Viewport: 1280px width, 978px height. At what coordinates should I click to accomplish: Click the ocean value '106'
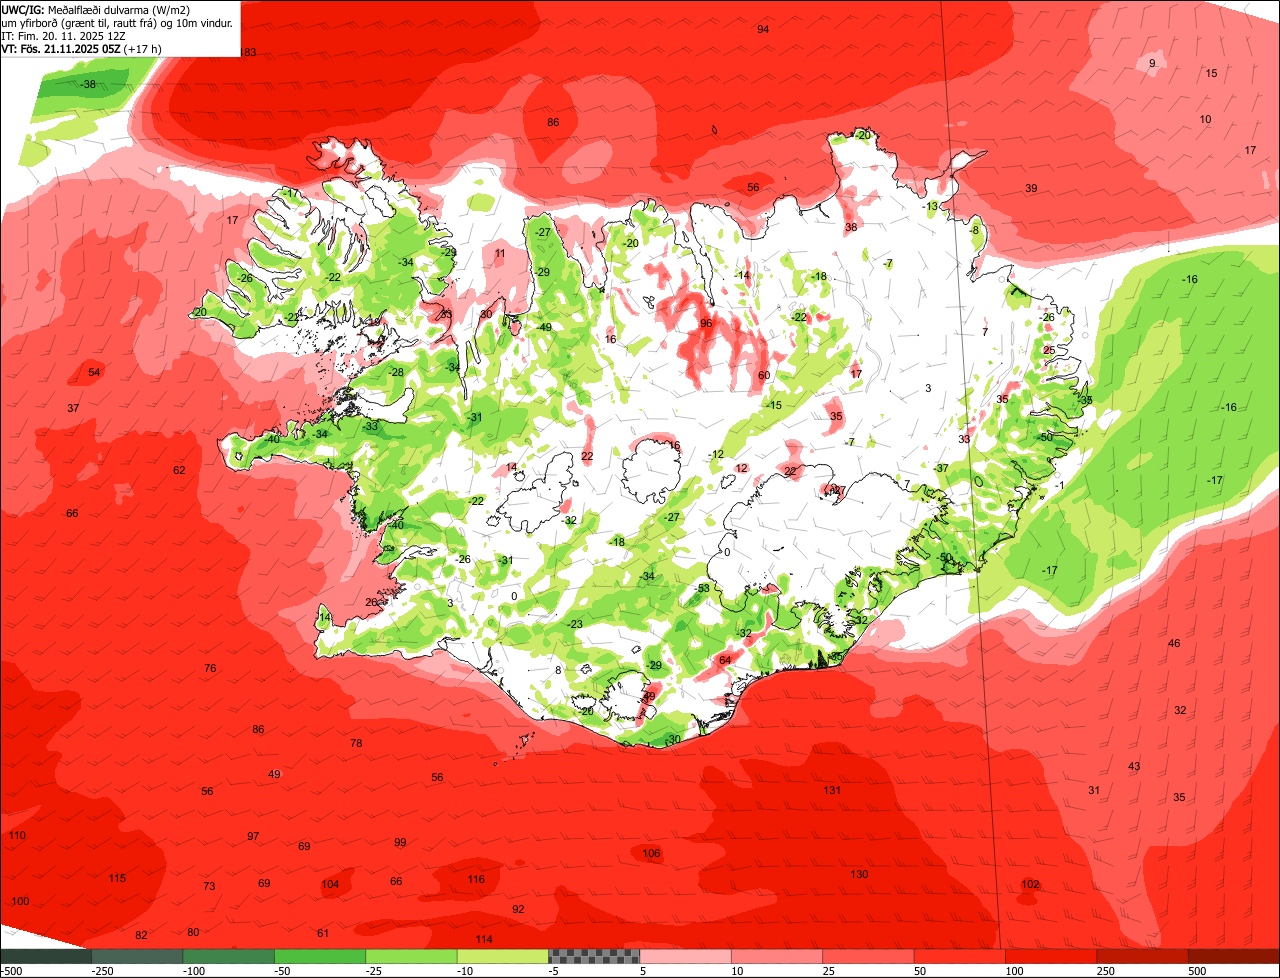(x=652, y=853)
